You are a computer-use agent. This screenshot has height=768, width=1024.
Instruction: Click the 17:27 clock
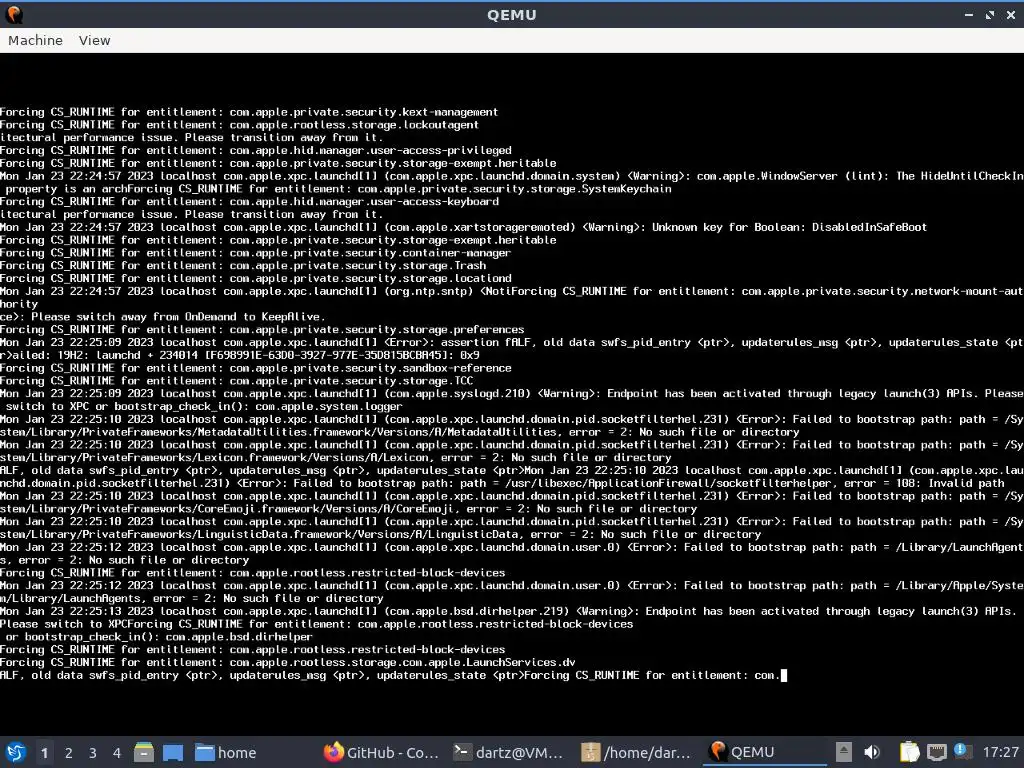pyautogui.click(x=1000, y=752)
